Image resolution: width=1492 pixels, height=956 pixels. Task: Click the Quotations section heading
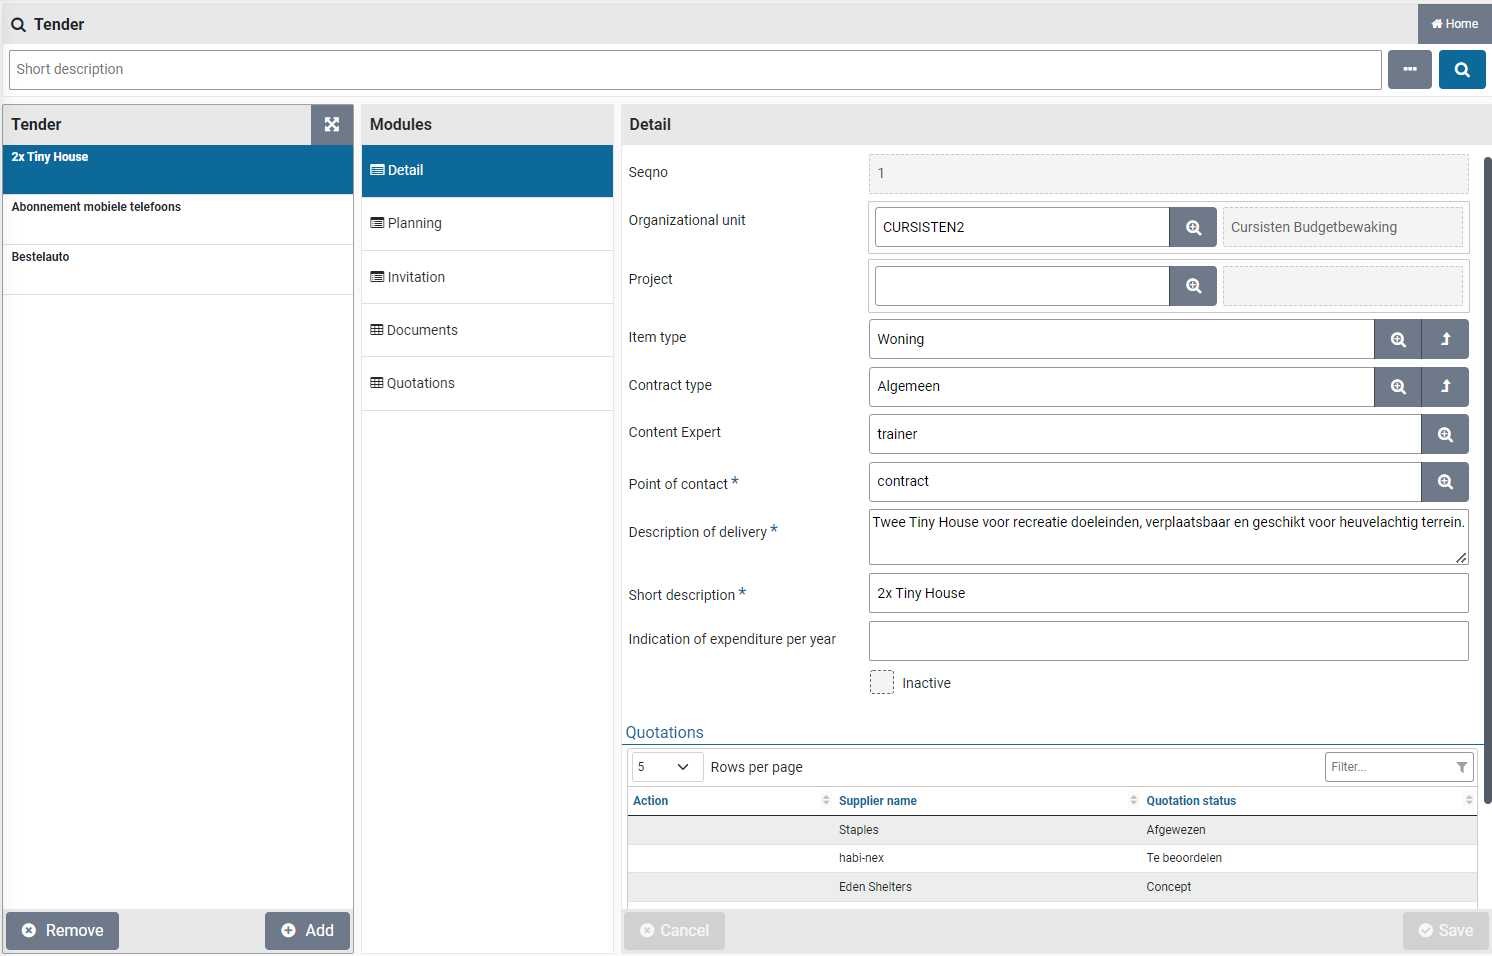click(x=664, y=733)
